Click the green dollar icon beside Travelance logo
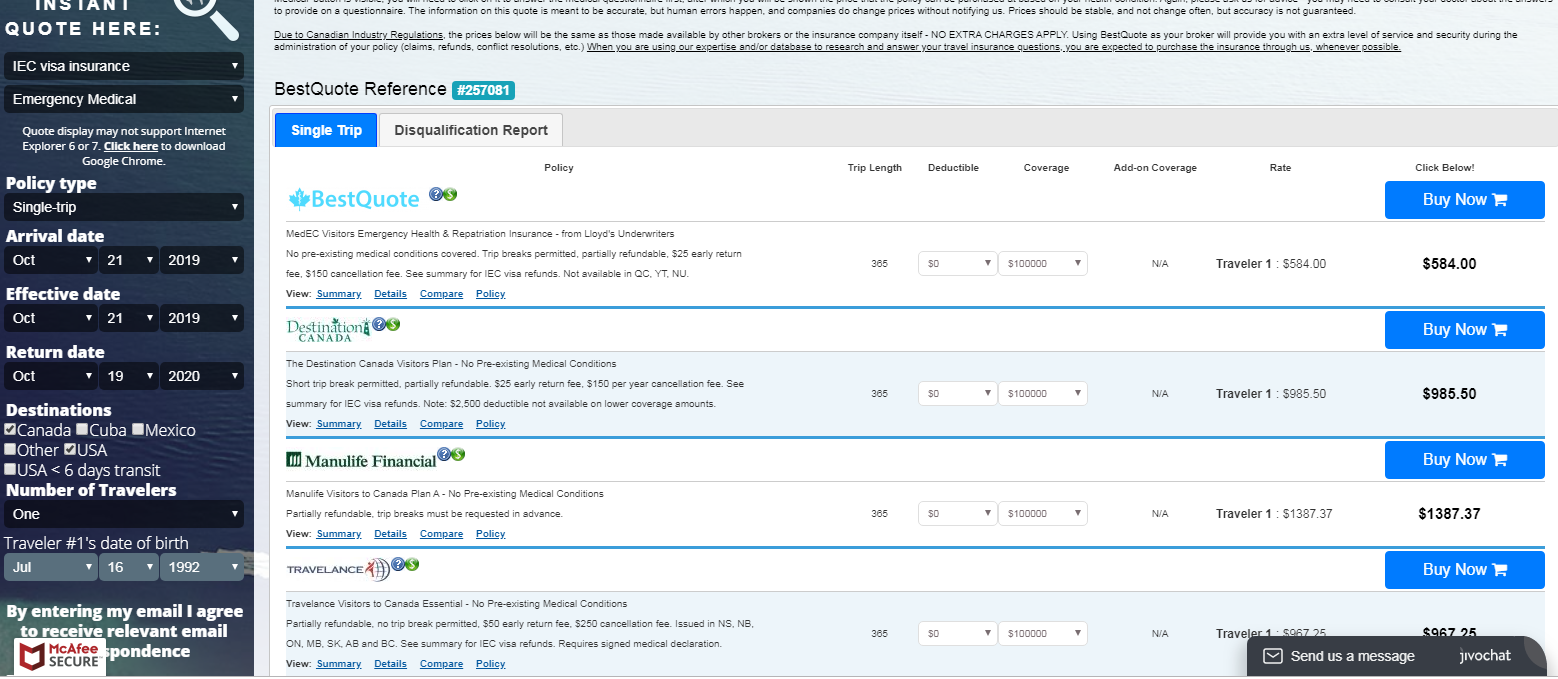 pos(412,564)
